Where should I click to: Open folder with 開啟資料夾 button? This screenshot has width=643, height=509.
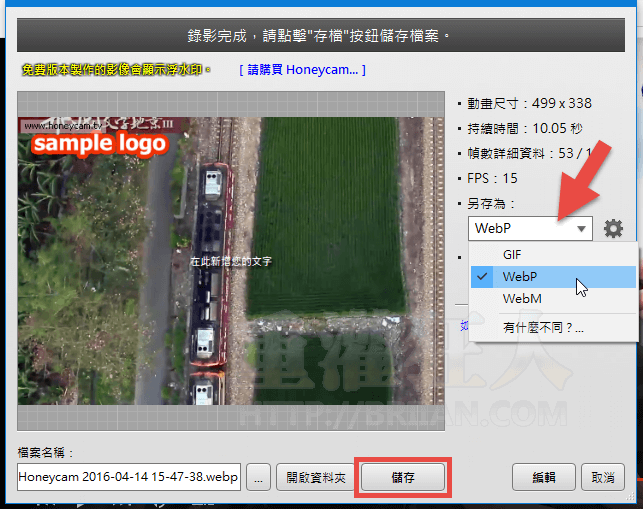(315, 477)
